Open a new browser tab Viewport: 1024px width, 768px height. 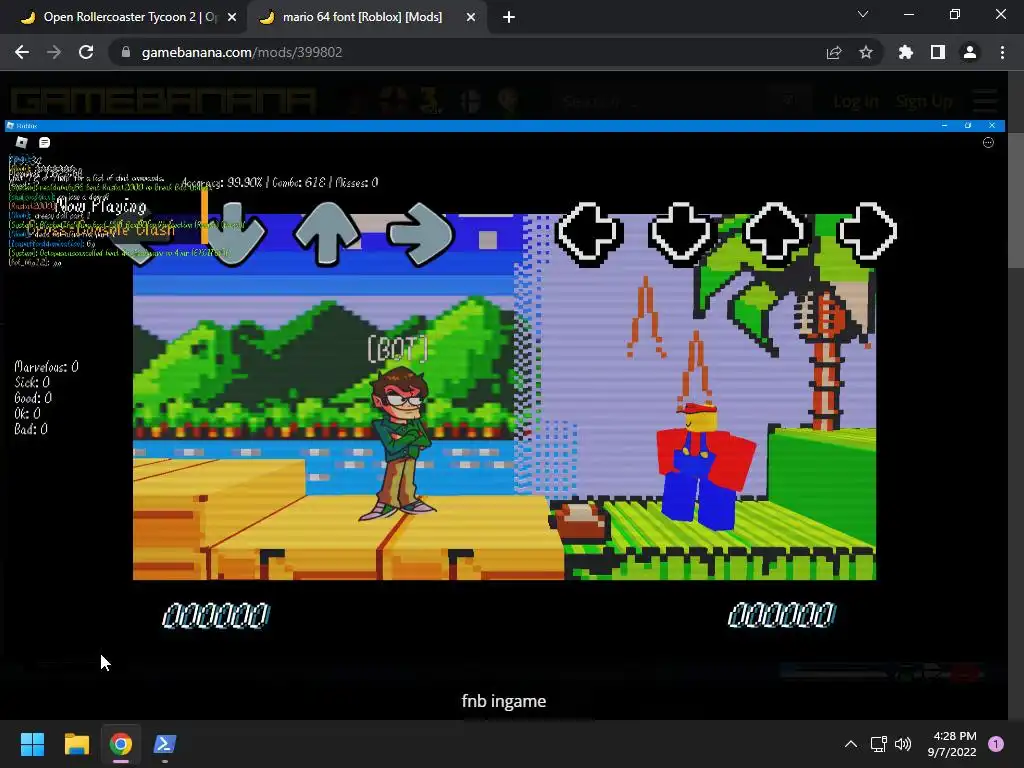pos(509,17)
